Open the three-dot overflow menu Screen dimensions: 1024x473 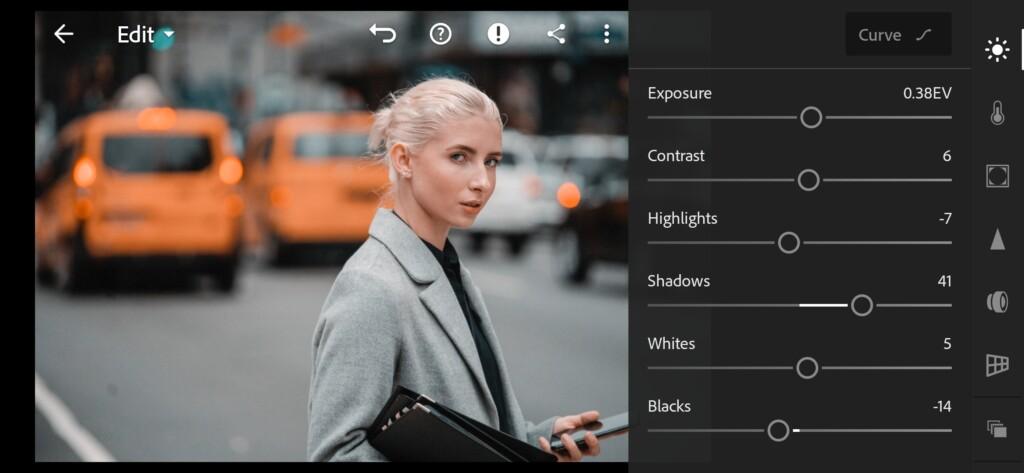[607, 34]
